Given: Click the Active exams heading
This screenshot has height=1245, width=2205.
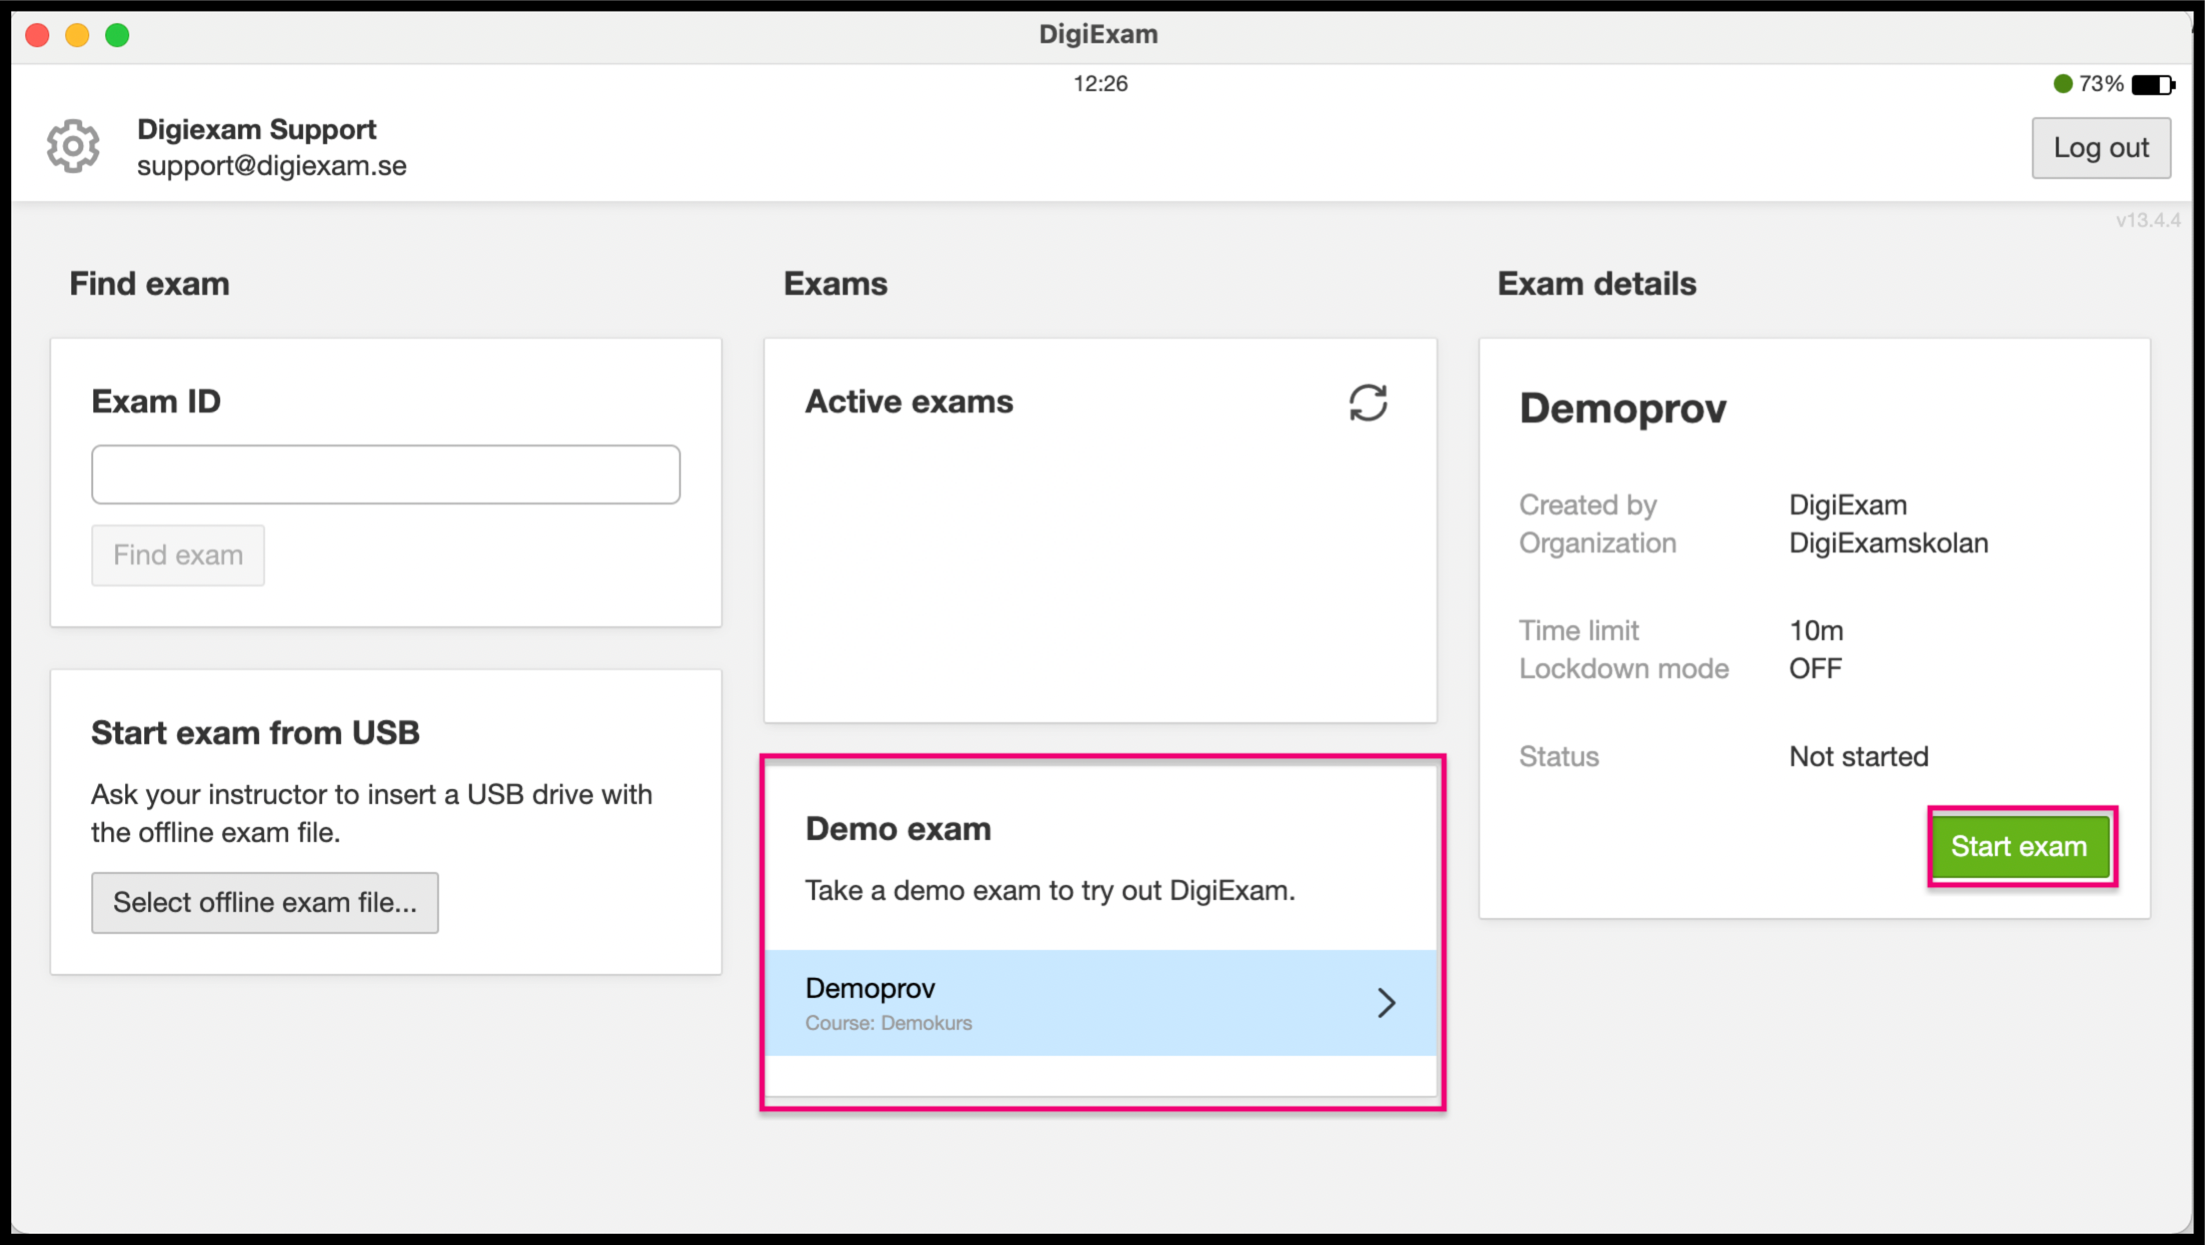Looking at the screenshot, I should click(909, 402).
